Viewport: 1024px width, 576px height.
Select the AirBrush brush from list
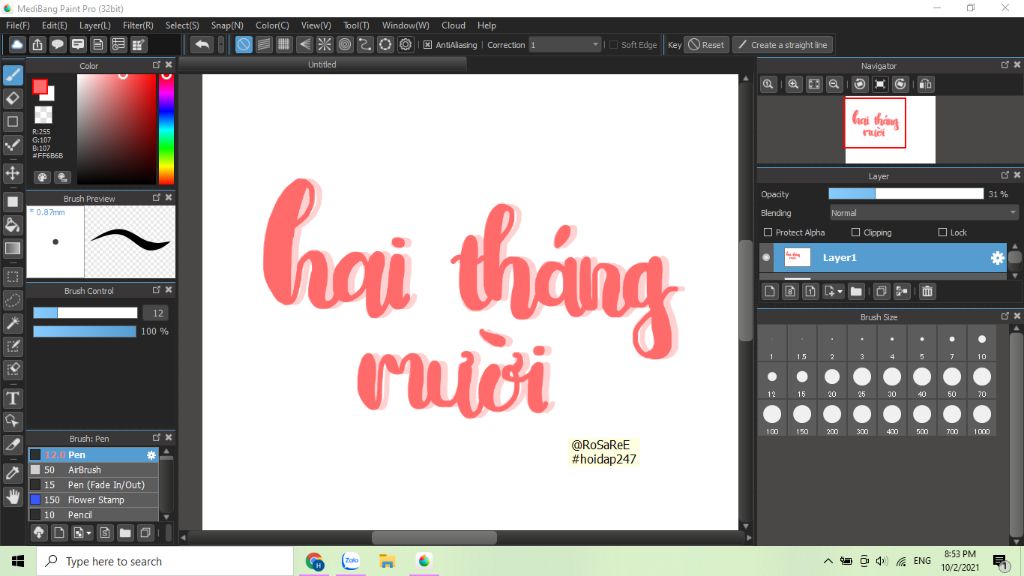(x=85, y=470)
